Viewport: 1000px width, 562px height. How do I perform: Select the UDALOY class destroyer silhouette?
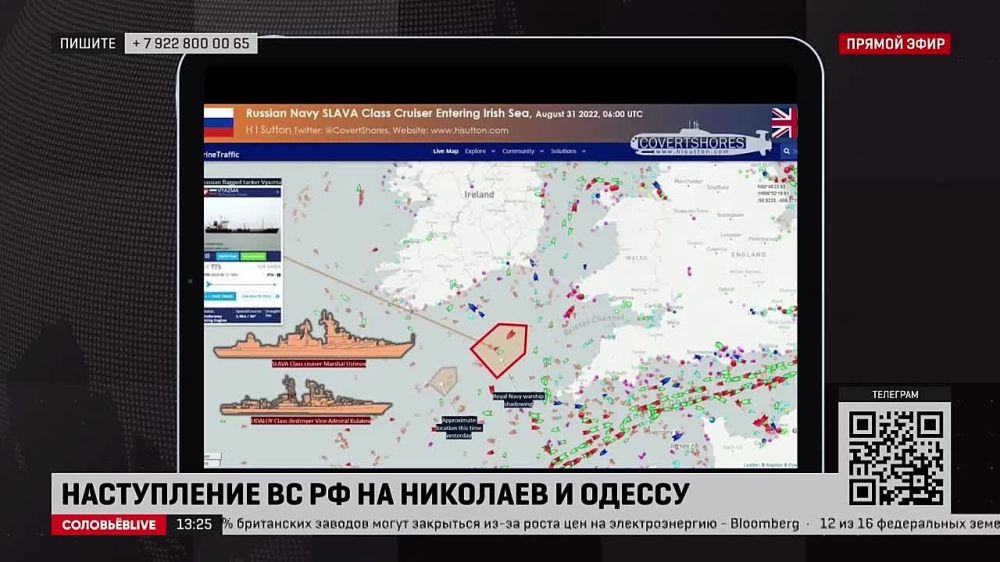coord(306,403)
